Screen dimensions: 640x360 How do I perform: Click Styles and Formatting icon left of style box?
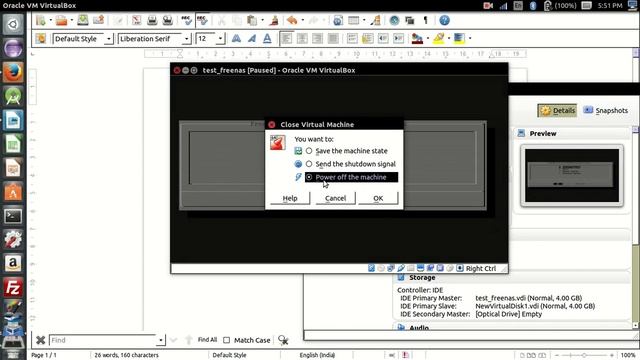[x=40, y=39]
